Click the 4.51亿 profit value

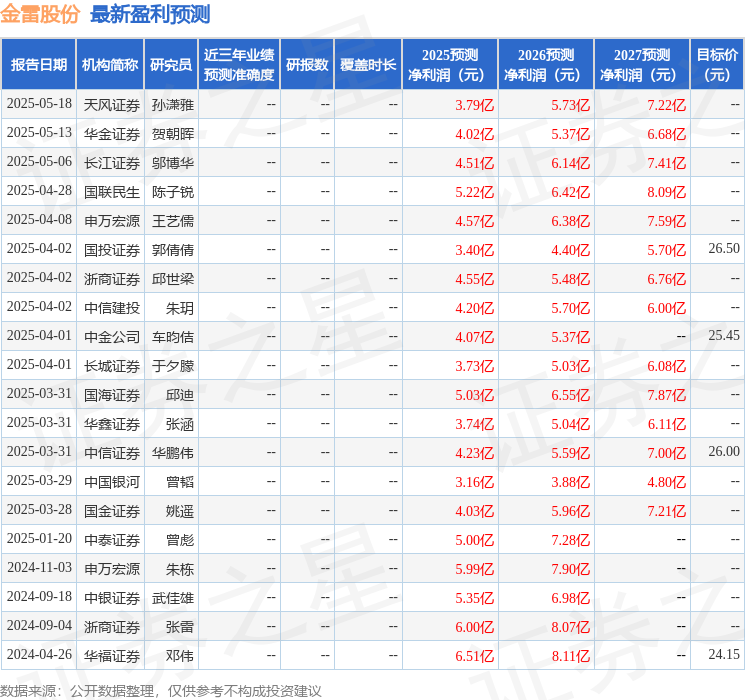click(474, 163)
